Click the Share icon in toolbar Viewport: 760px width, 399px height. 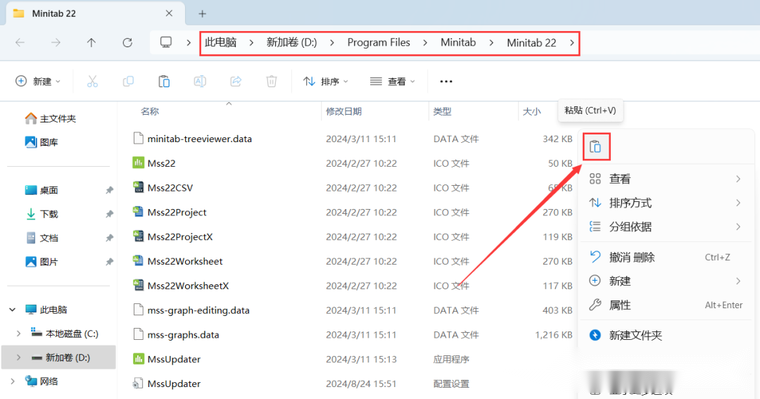coord(236,81)
